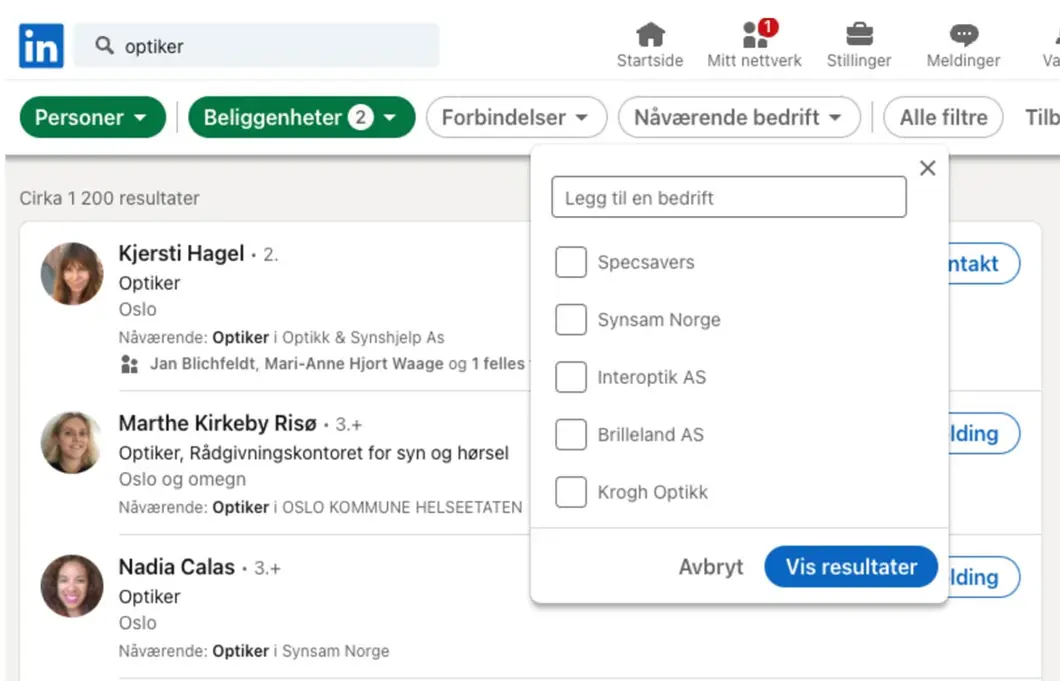Click the mutual connections icon under Kjersti Hagel

[129, 365]
